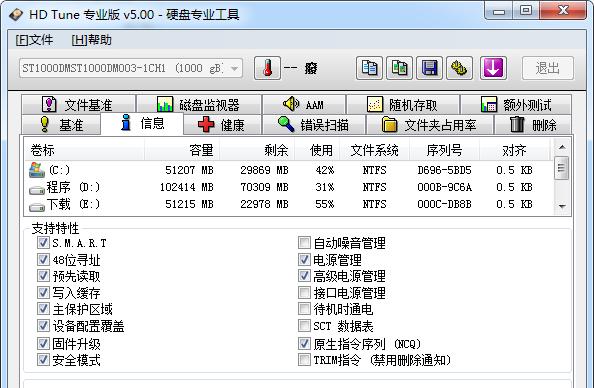Image resolution: width=594 pixels, height=388 pixels.
Task: Click the E: drive disk icon
Action: click(x=37, y=207)
